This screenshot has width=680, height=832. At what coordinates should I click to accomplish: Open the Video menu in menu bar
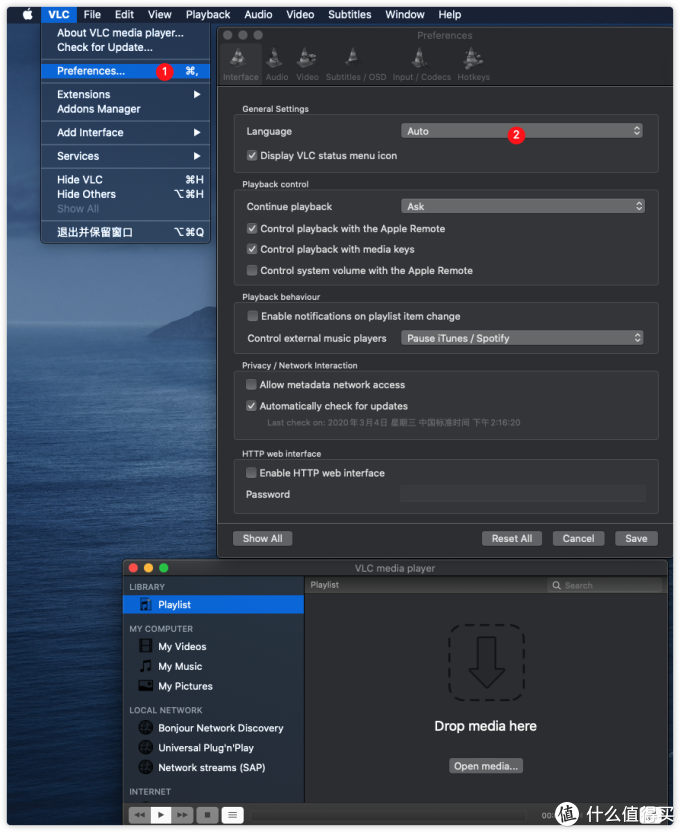click(300, 14)
